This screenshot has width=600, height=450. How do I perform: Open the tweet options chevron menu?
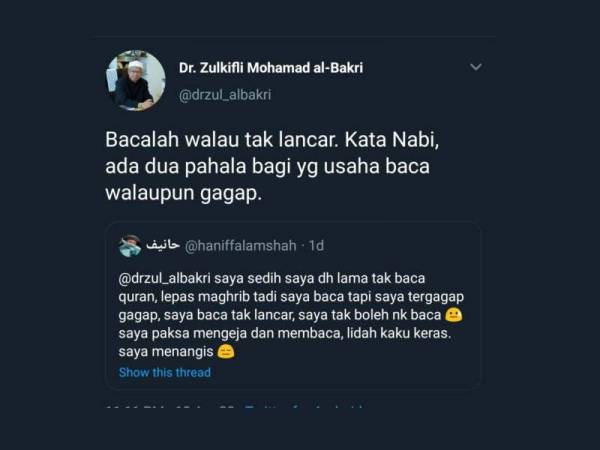(x=476, y=67)
